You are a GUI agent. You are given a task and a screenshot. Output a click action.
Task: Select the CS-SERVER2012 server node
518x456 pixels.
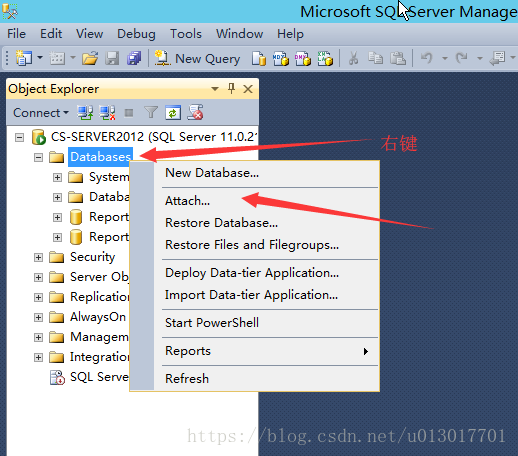(x=154, y=137)
